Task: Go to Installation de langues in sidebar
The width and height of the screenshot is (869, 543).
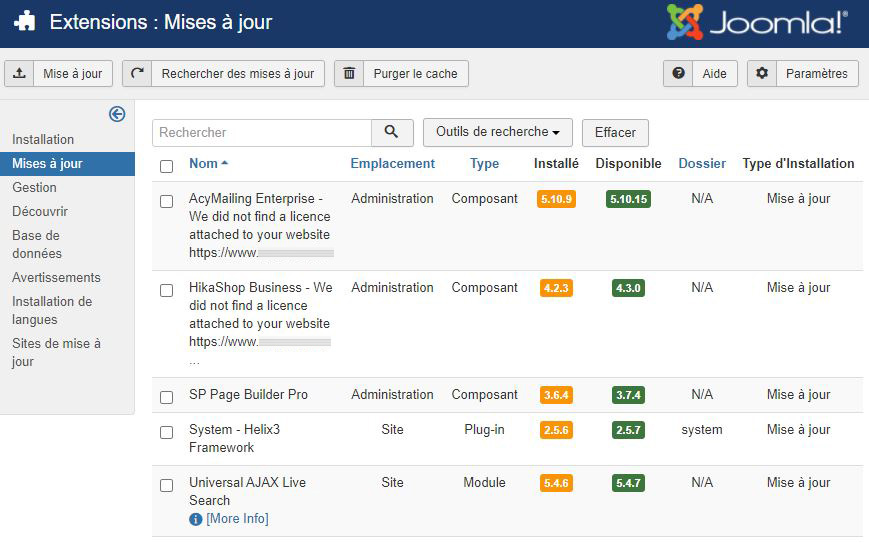Action: [52, 310]
